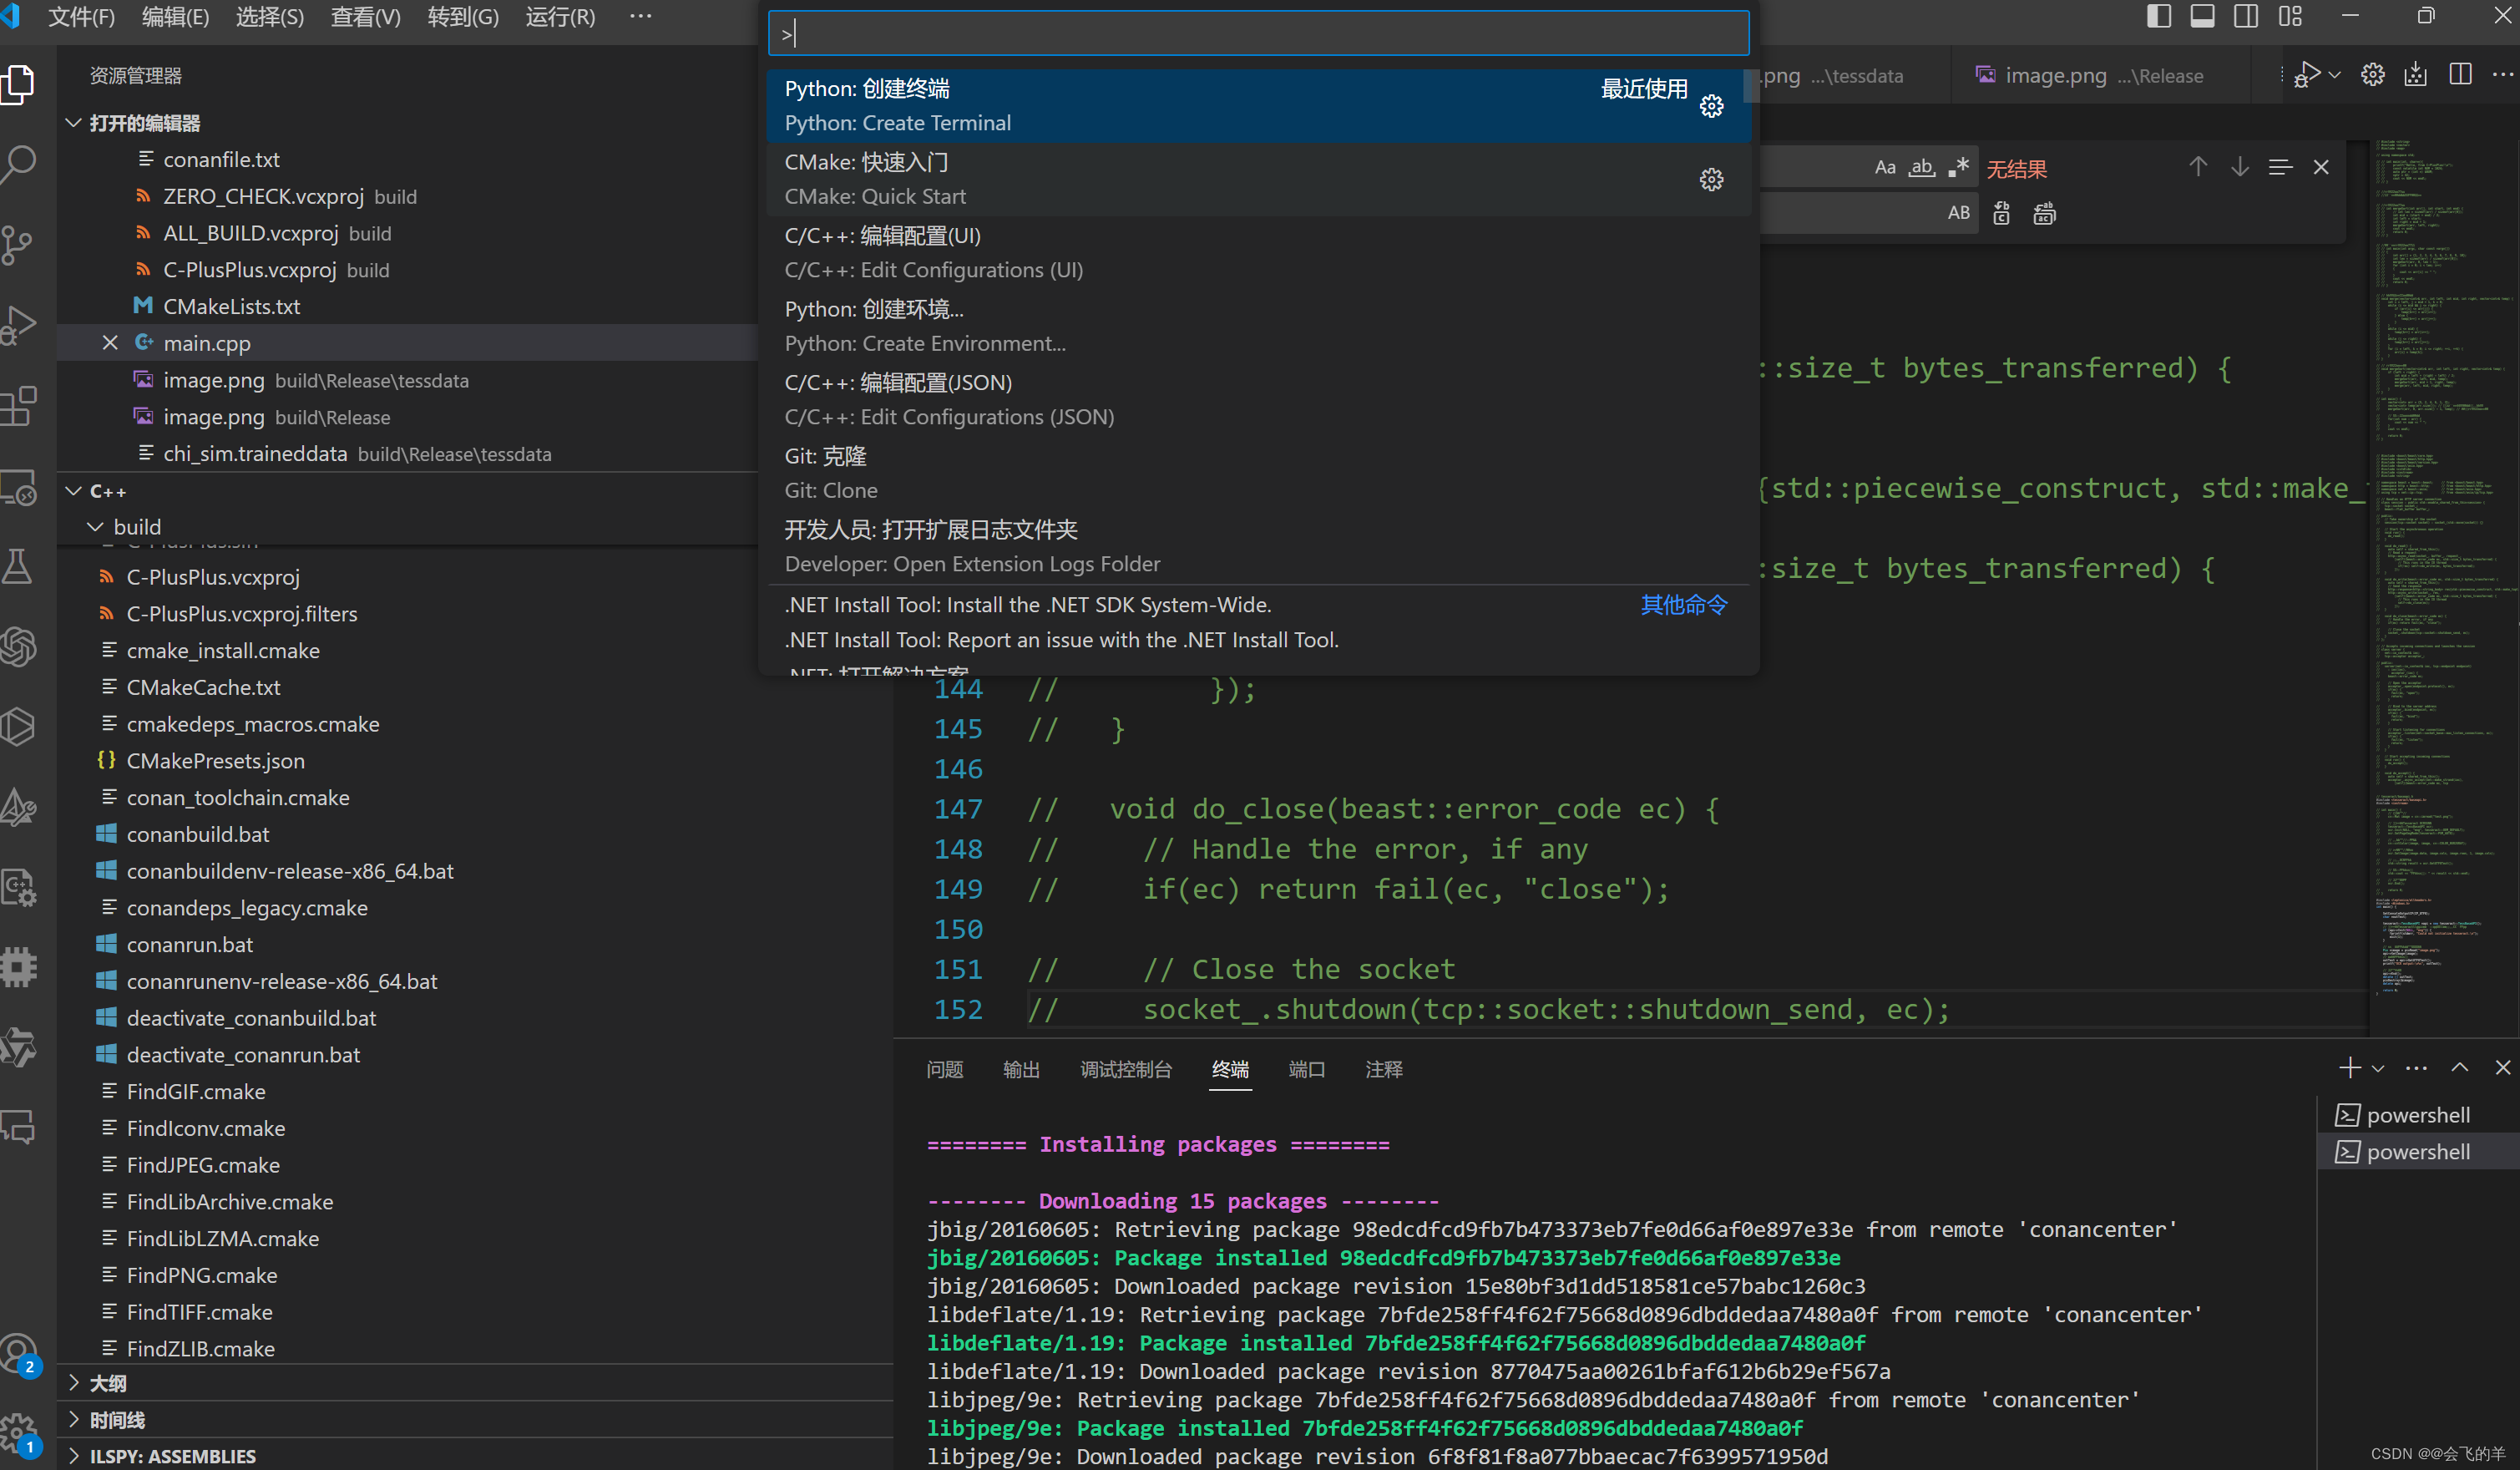Open the 运行(R) menu
This screenshot has height=1470, width=2520.
click(560, 17)
